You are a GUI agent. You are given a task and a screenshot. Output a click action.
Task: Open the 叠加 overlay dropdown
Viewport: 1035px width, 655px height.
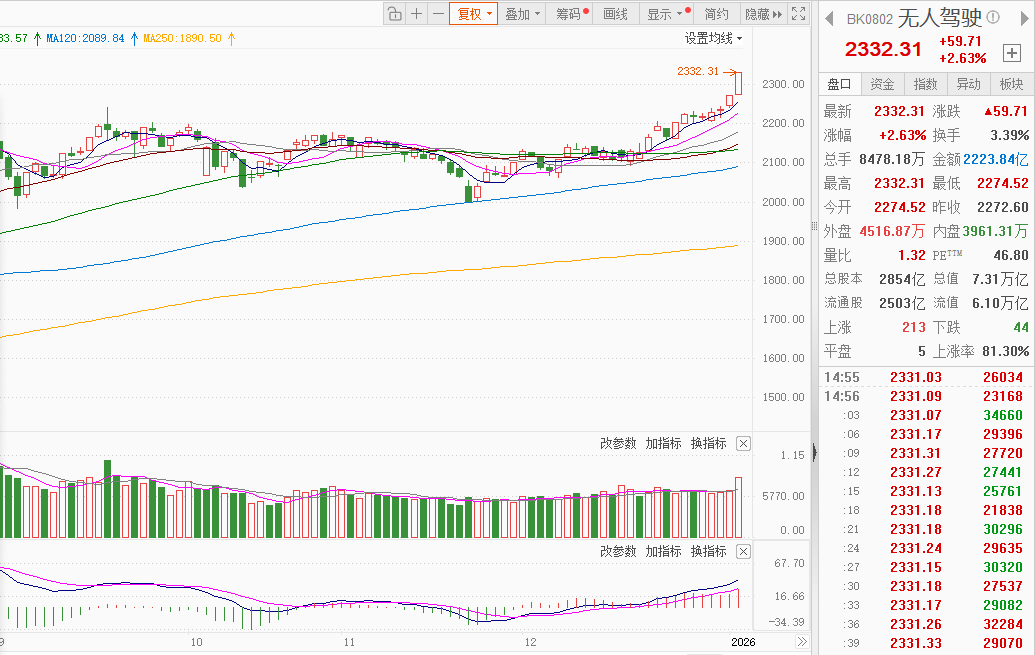click(522, 14)
